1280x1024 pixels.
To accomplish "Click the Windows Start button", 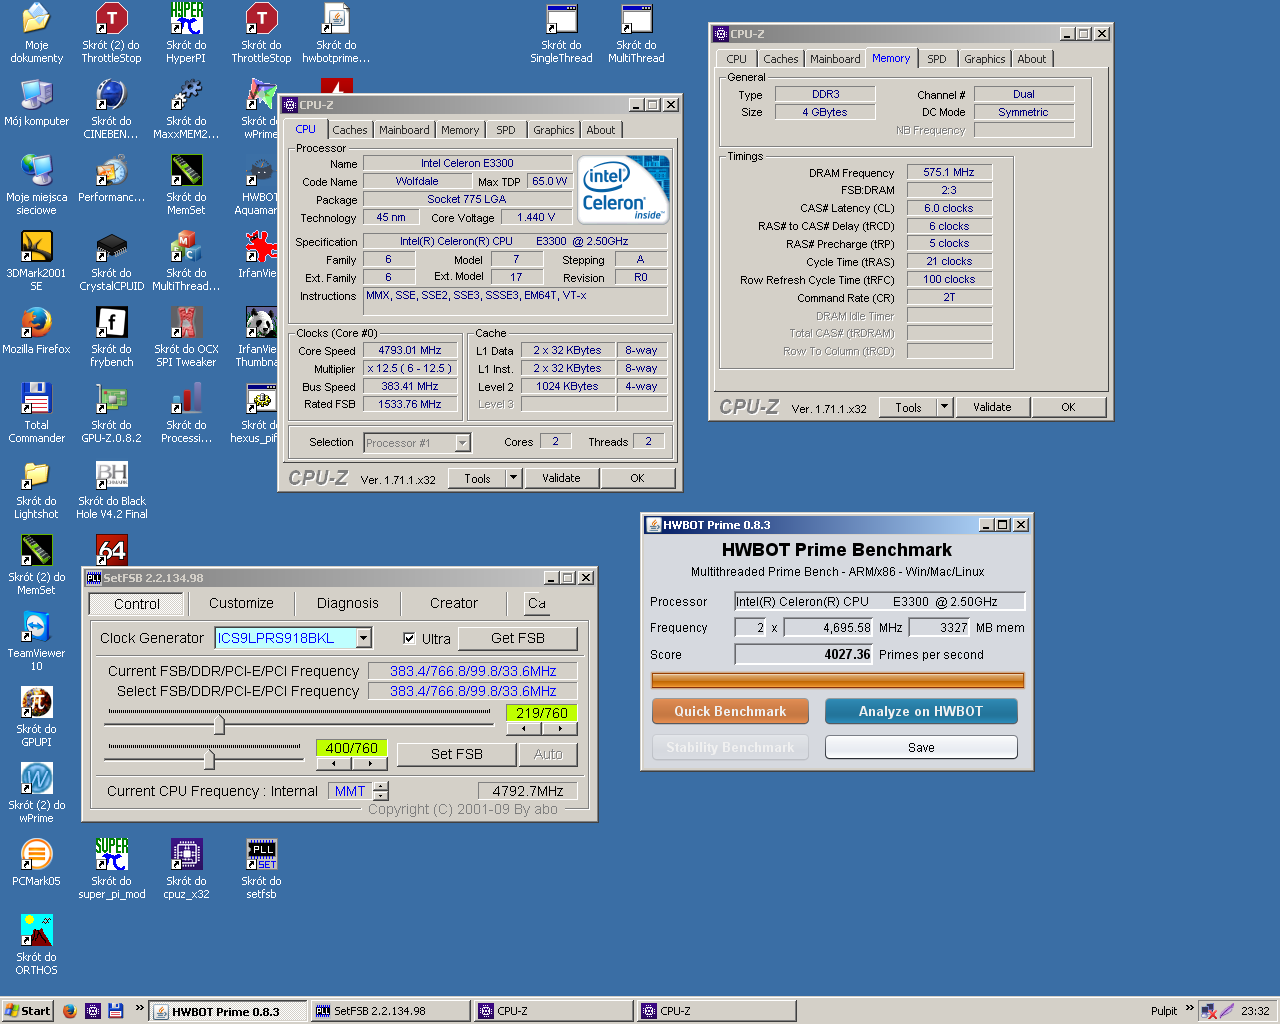I will [x=27, y=1011].
